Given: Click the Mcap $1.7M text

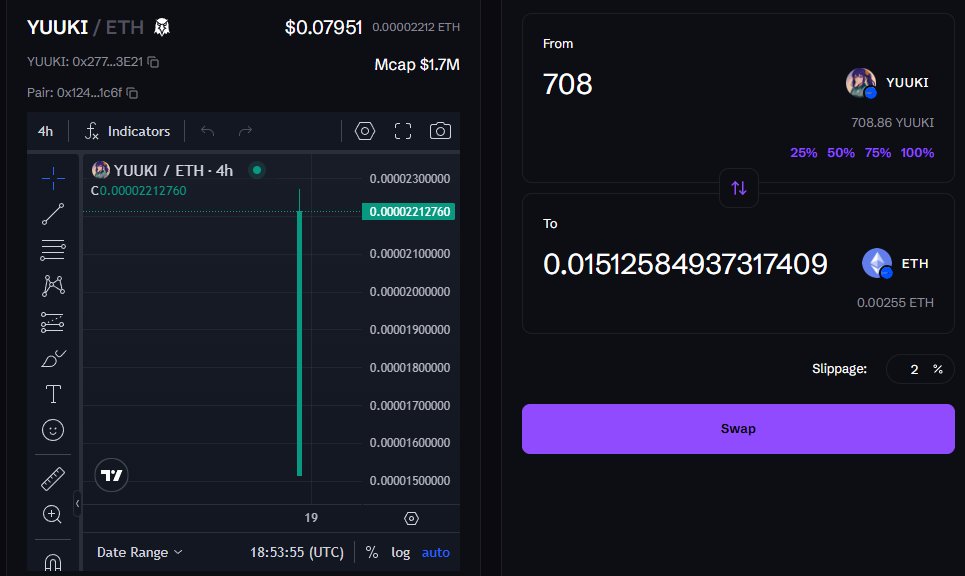Looking at the screenshot, I should pos(417,65).
